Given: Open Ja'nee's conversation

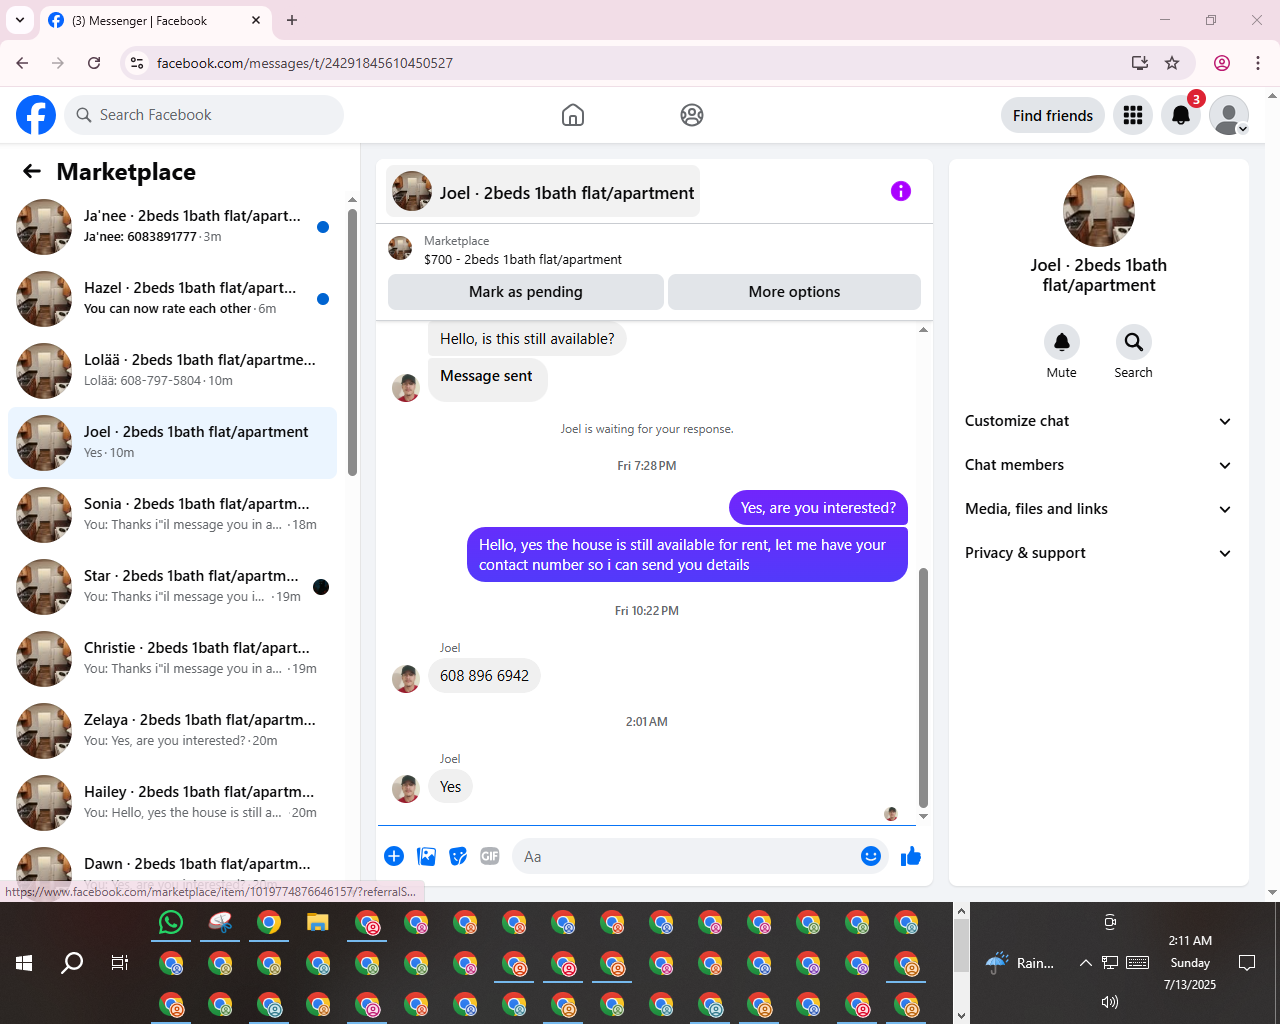Looking at the screenshot, I should (x=173, y=227).
